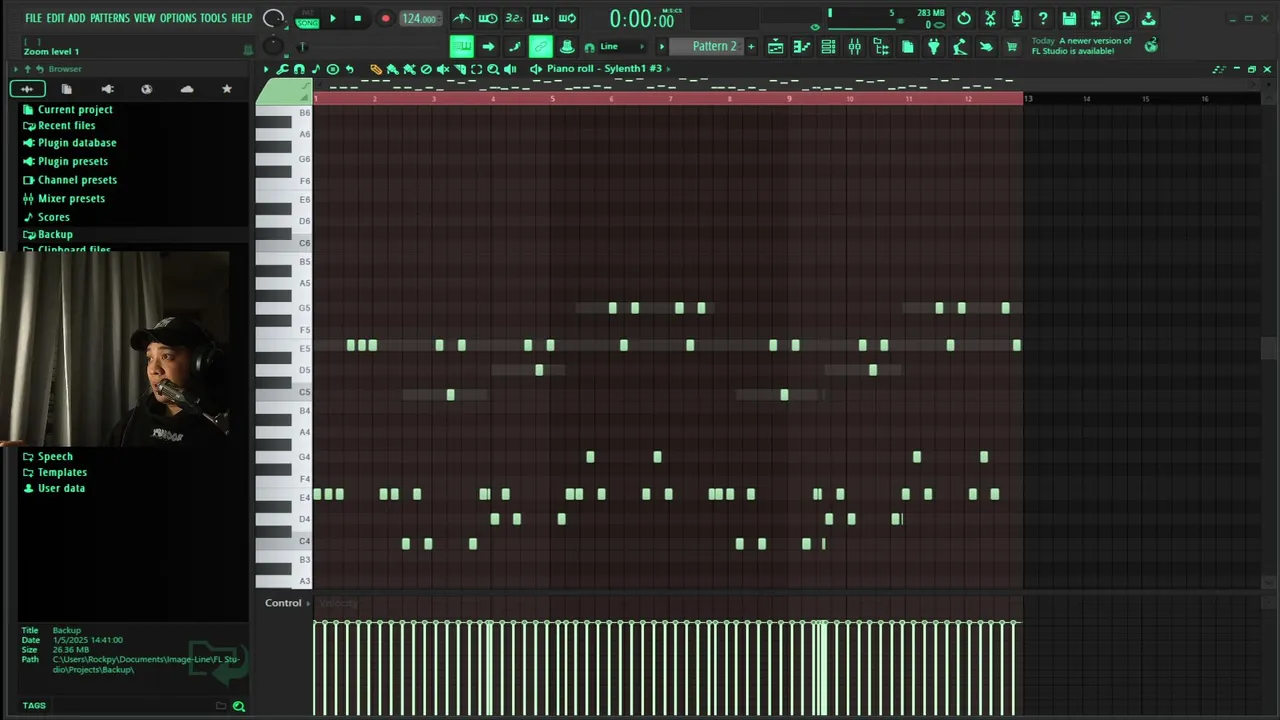Select the Delete tool in piano roll

pos(426,69)
